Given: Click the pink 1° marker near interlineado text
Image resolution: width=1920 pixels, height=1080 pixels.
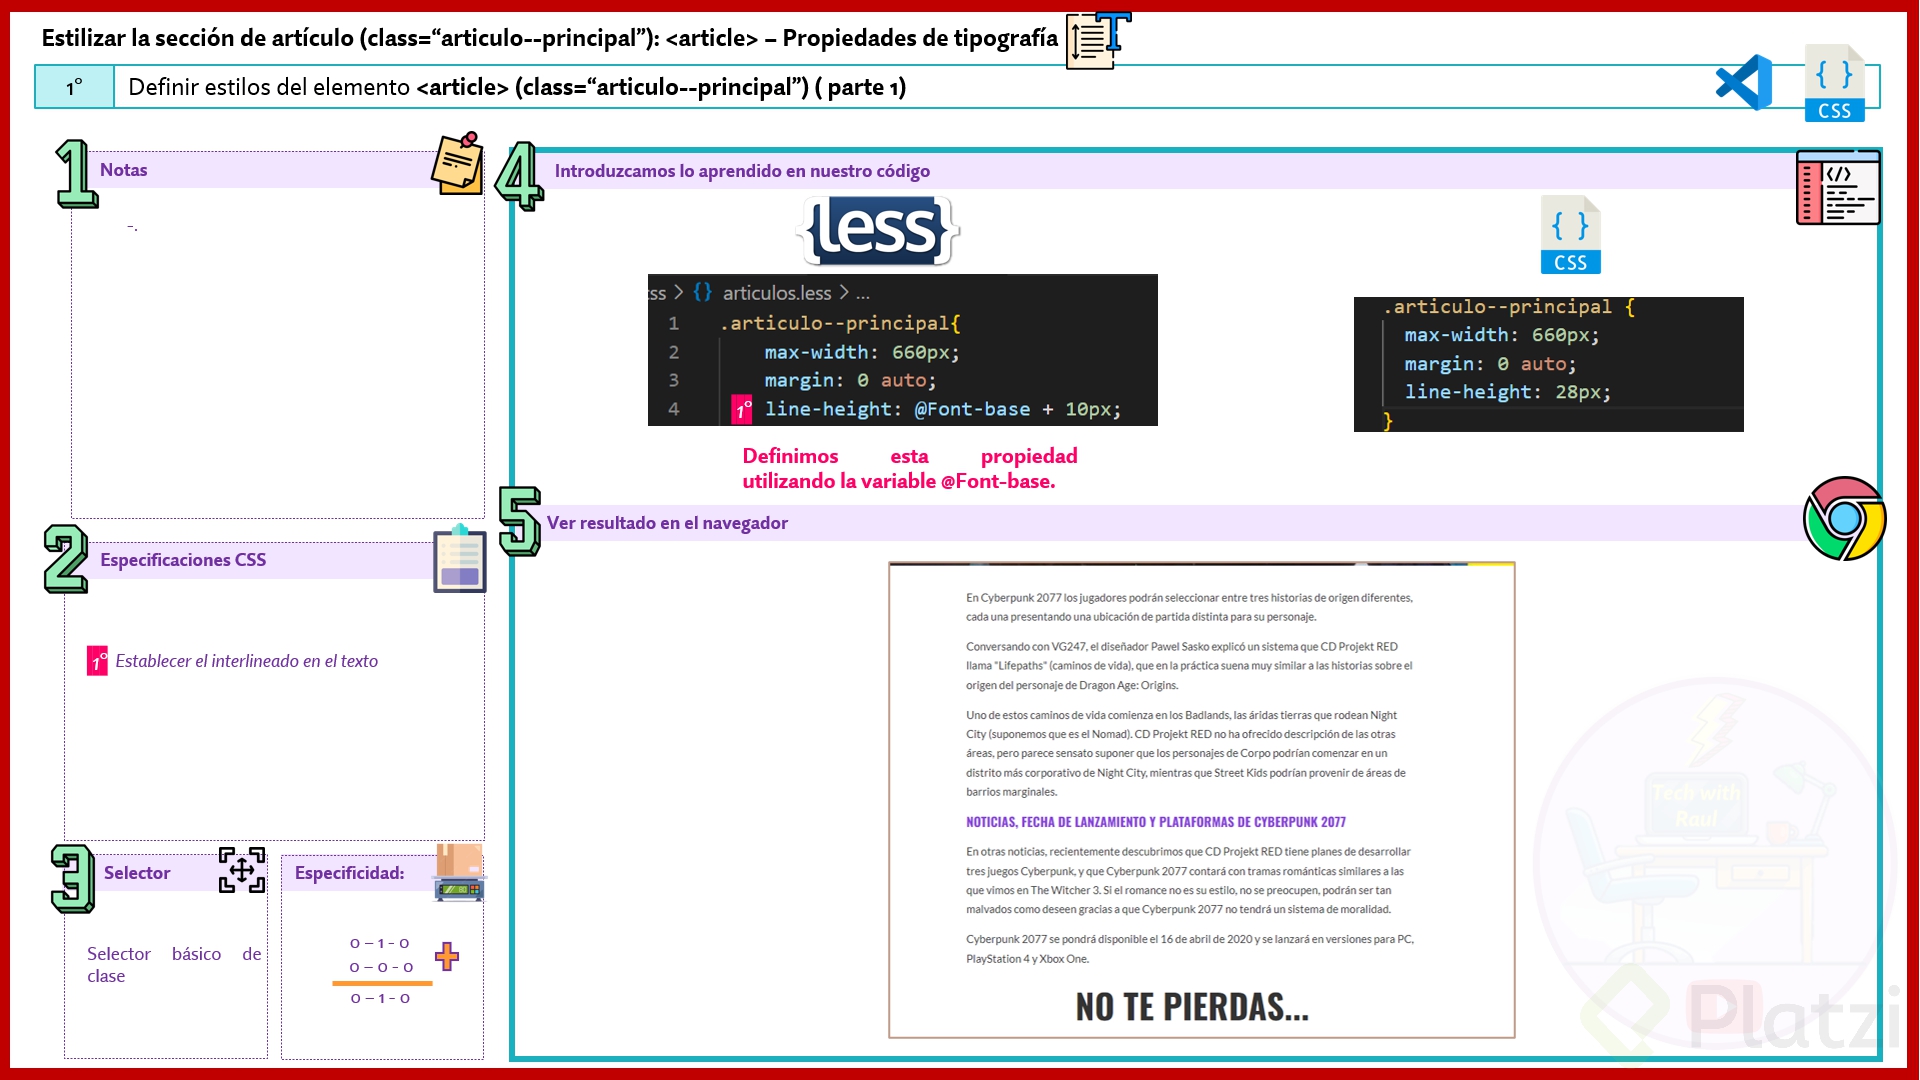Looking at the screenshot, I should click(97, 661).
